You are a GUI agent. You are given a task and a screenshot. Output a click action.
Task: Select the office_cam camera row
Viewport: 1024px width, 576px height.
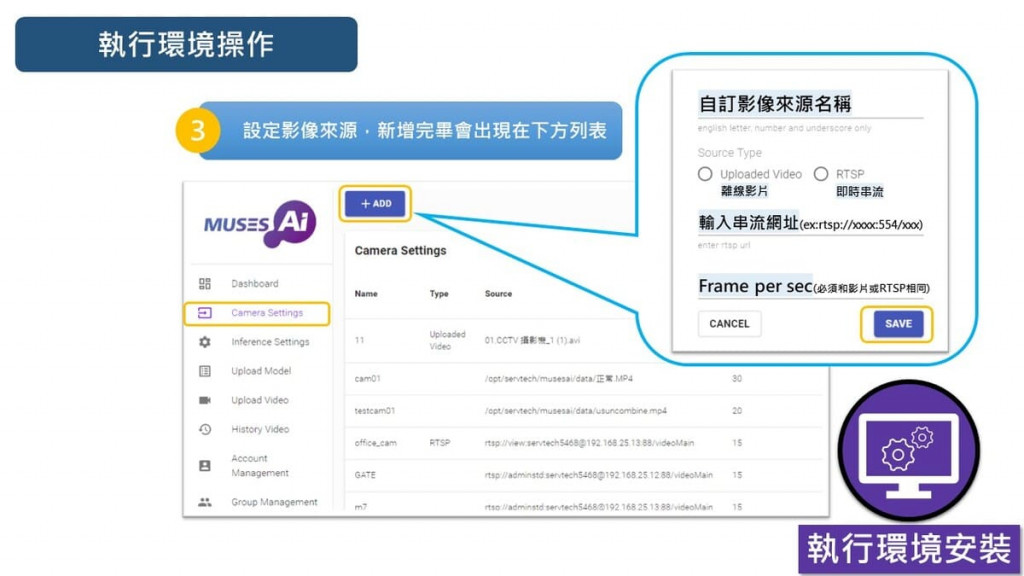coord(583,443)
